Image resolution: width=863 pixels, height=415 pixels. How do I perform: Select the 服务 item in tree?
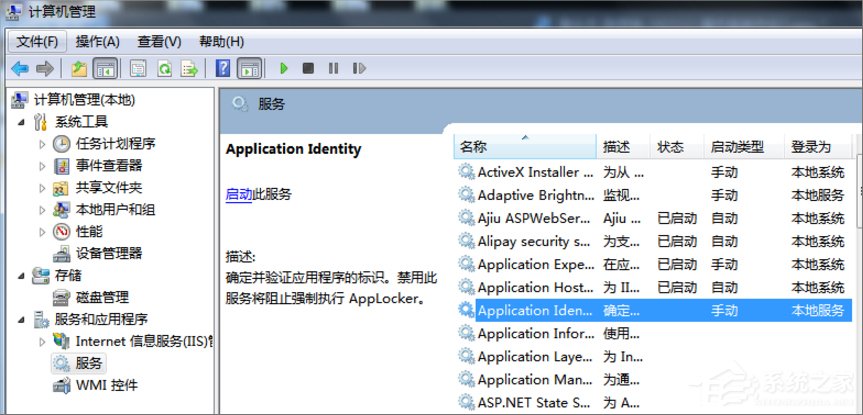[x=89, y=363]
